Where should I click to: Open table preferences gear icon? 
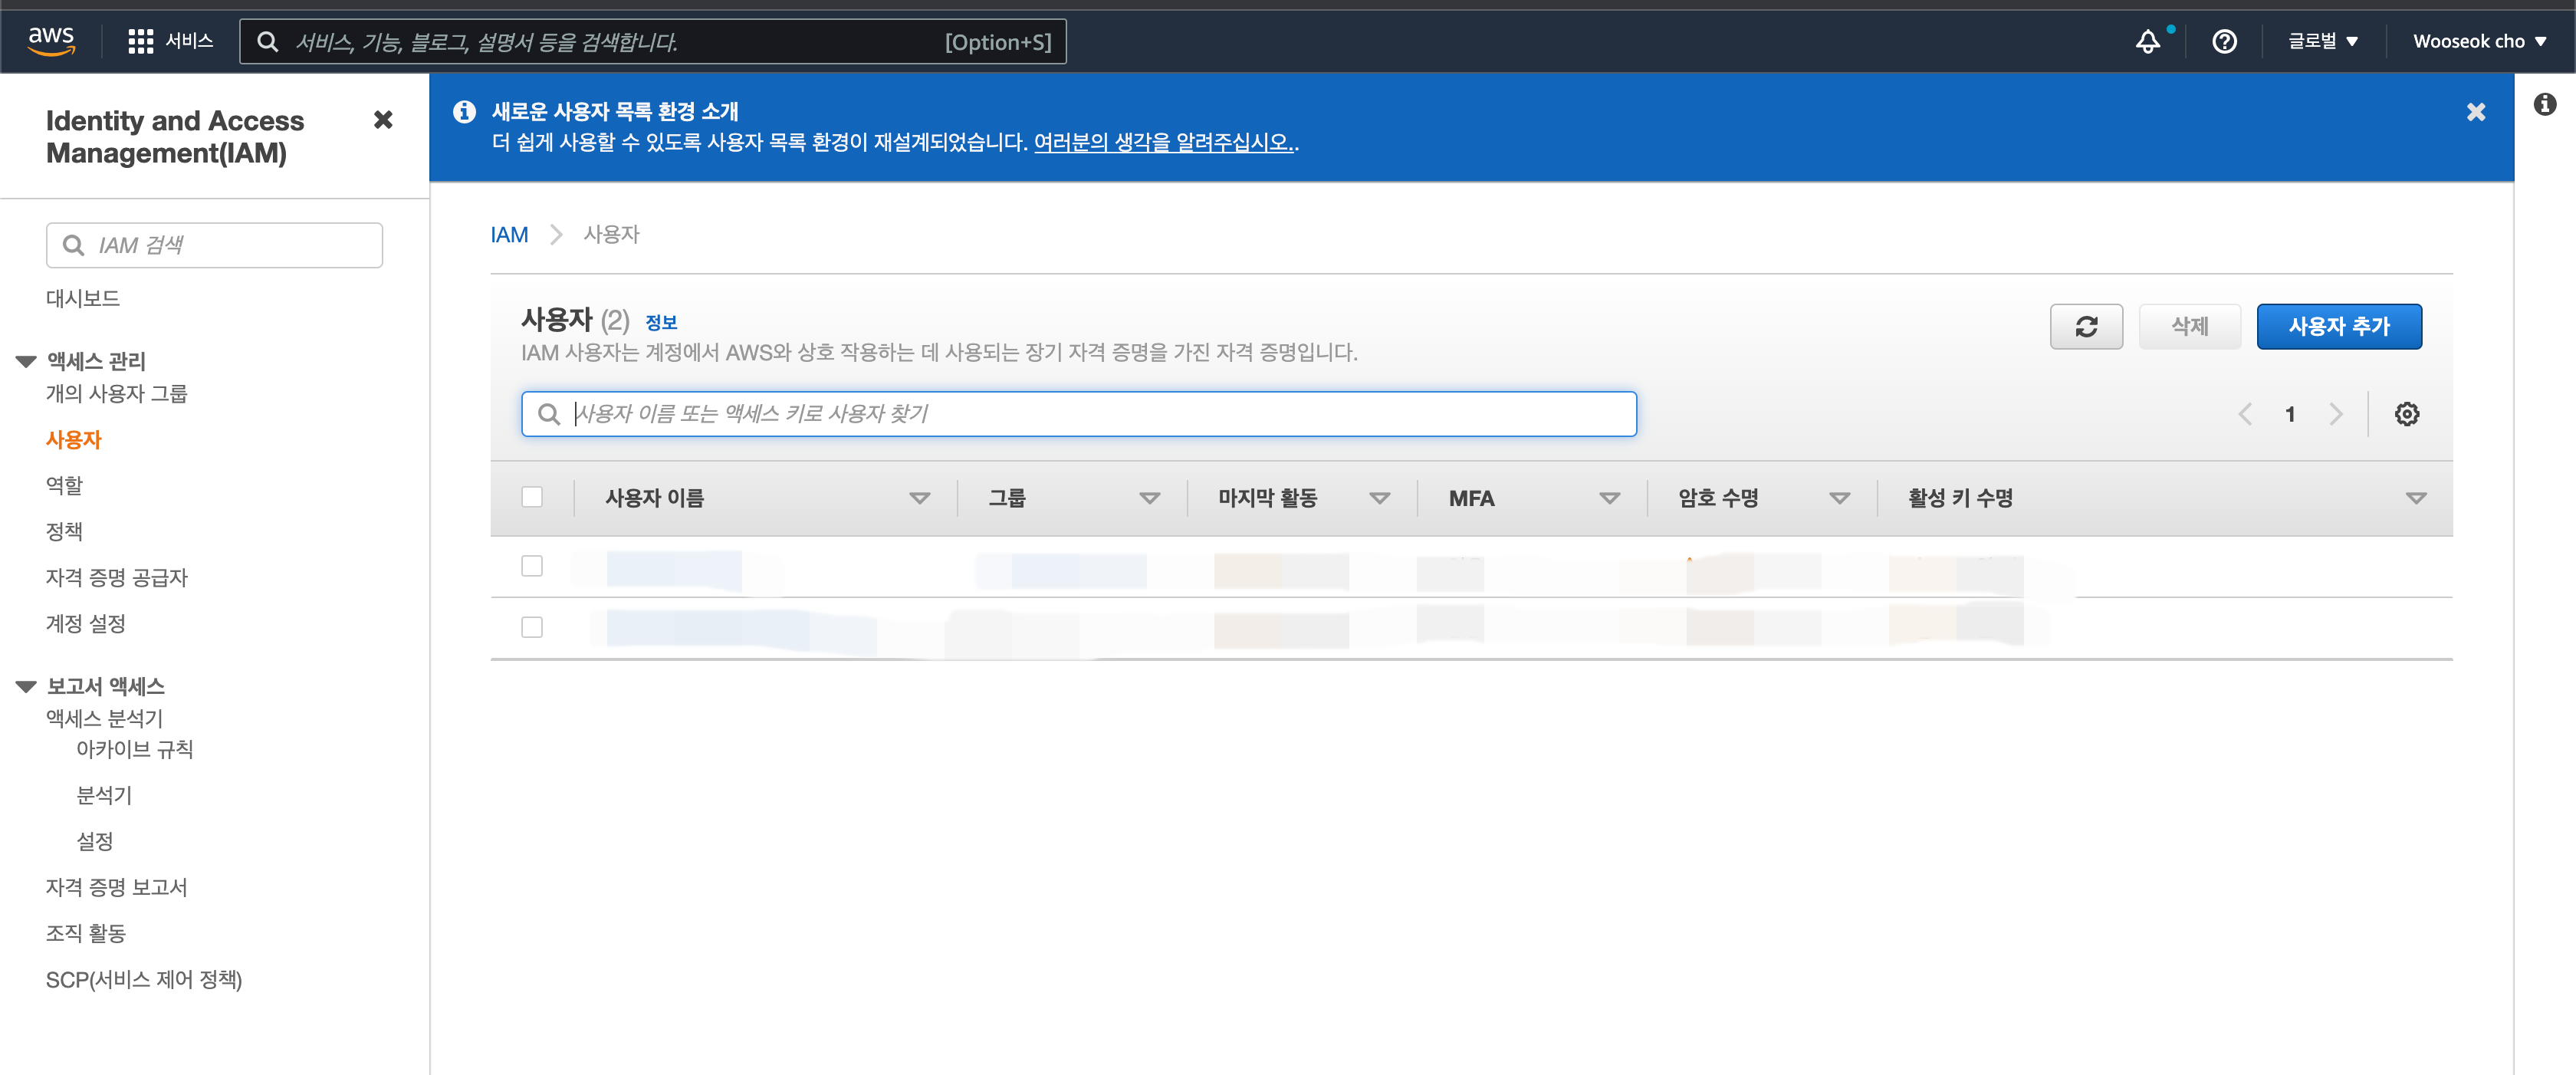(x=2406, y=414)
